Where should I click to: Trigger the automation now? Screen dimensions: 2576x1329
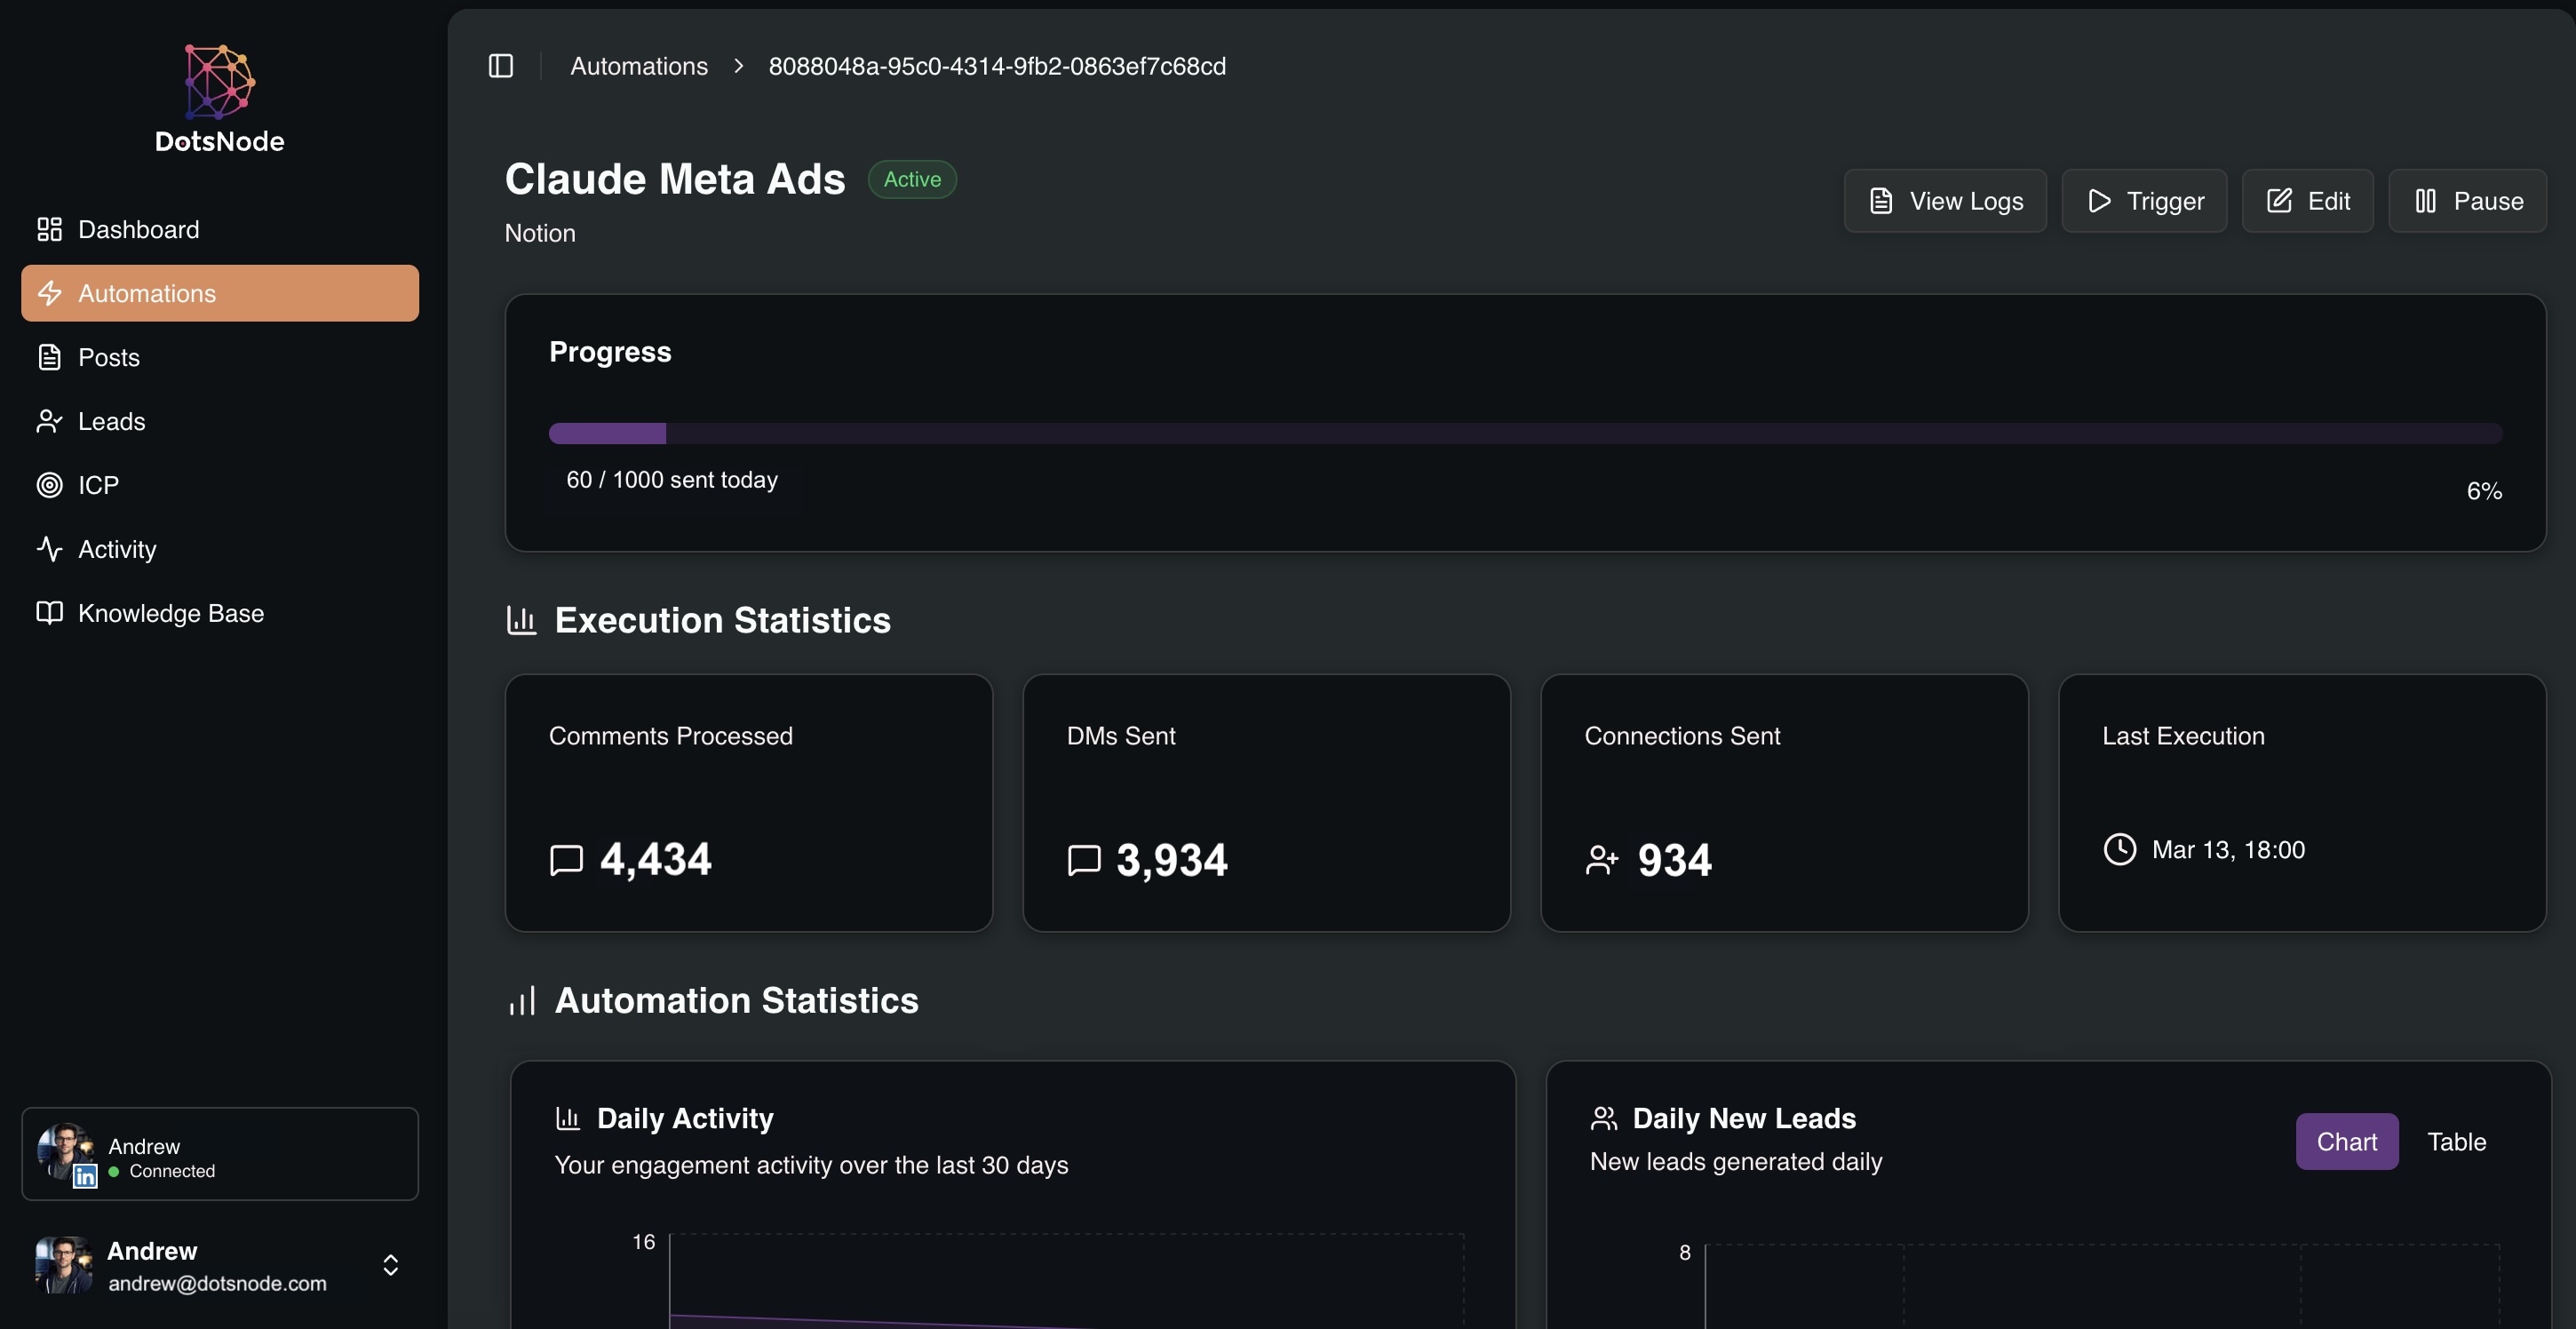[x=2144, y=201]
